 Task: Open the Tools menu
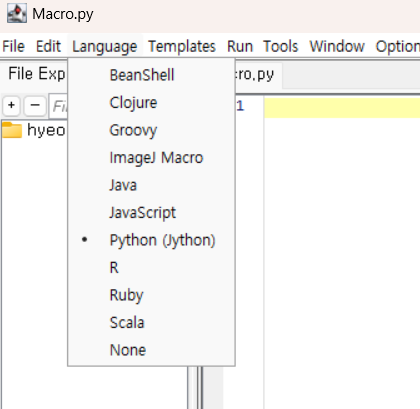pyautogui.click(x=281, y=46)
